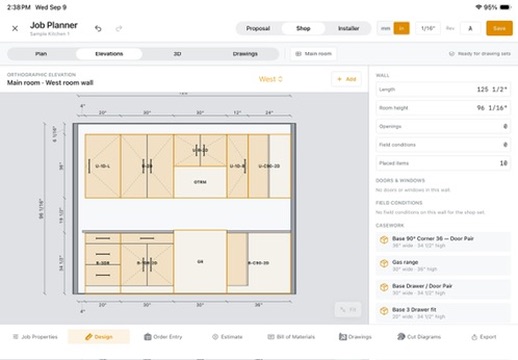518x360 pixels.
Task: Select the OTRM microwave in elevation
Action: pyautogui.click(x=200, y=182)
